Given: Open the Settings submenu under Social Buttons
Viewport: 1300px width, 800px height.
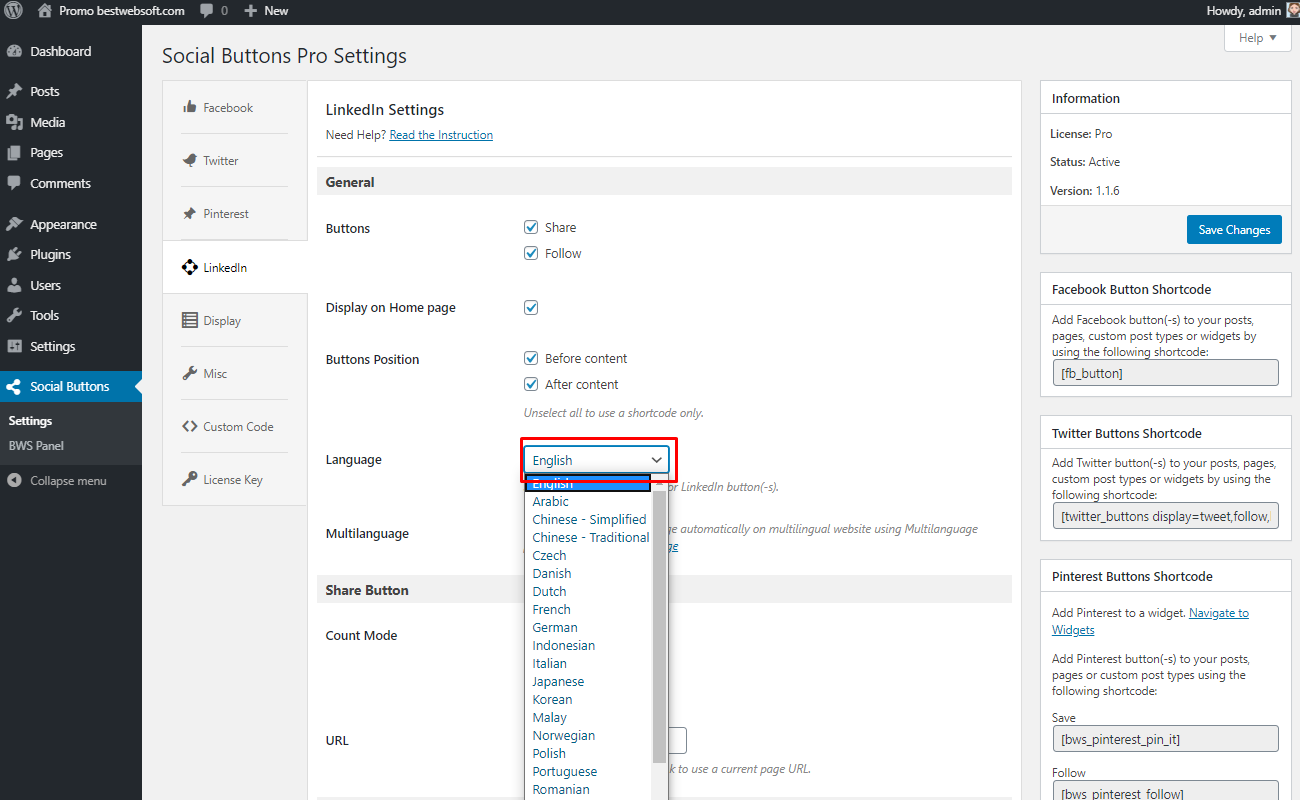Looking at the screenshot, I should [x=30, y=421].
